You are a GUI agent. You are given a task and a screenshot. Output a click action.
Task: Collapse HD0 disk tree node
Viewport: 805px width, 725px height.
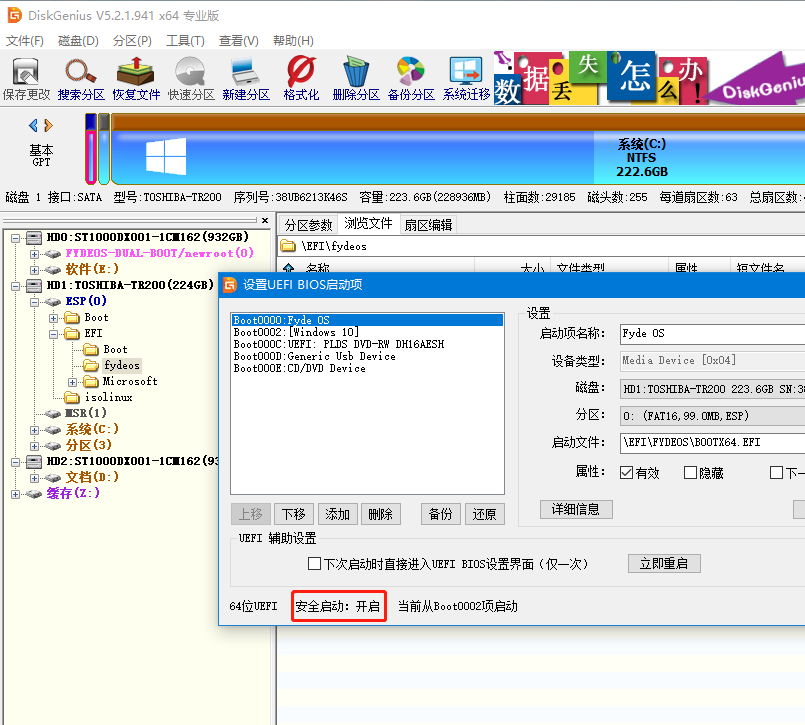15,238
